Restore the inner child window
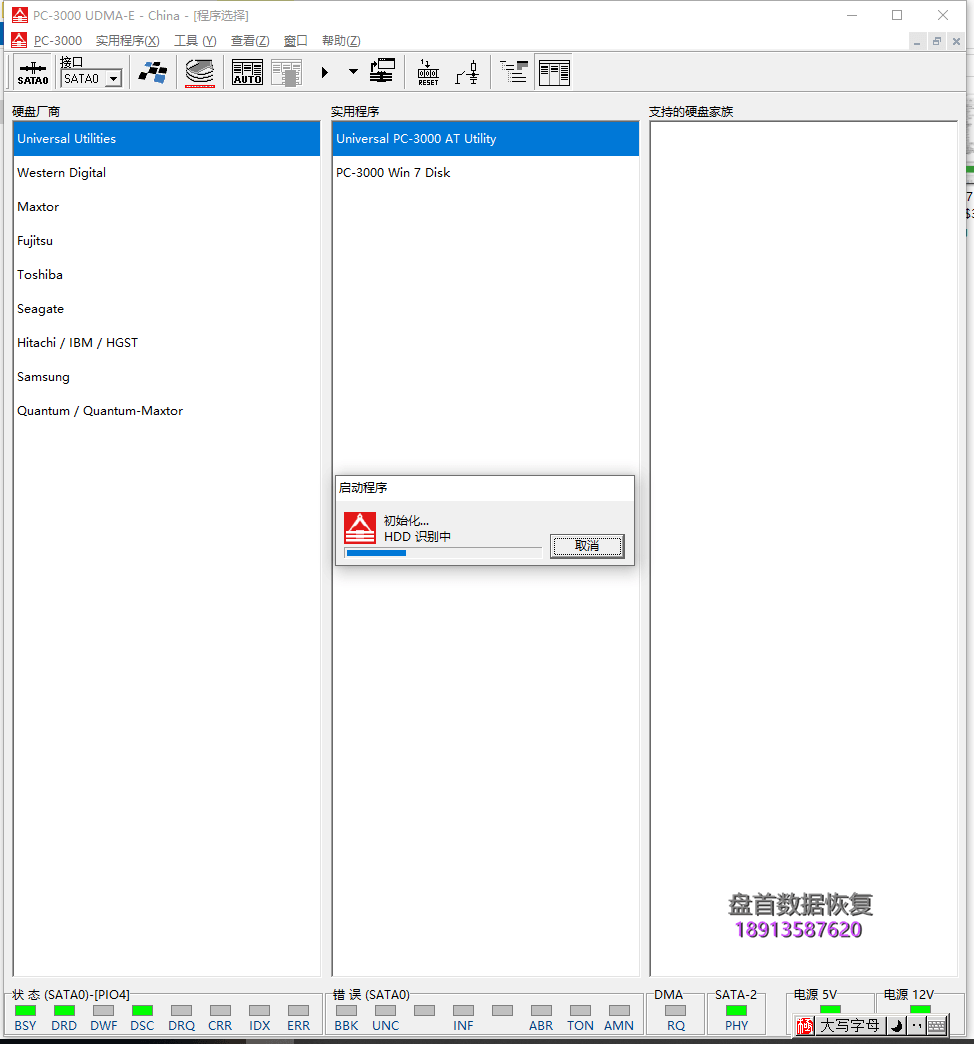 [x=937, y=41]
